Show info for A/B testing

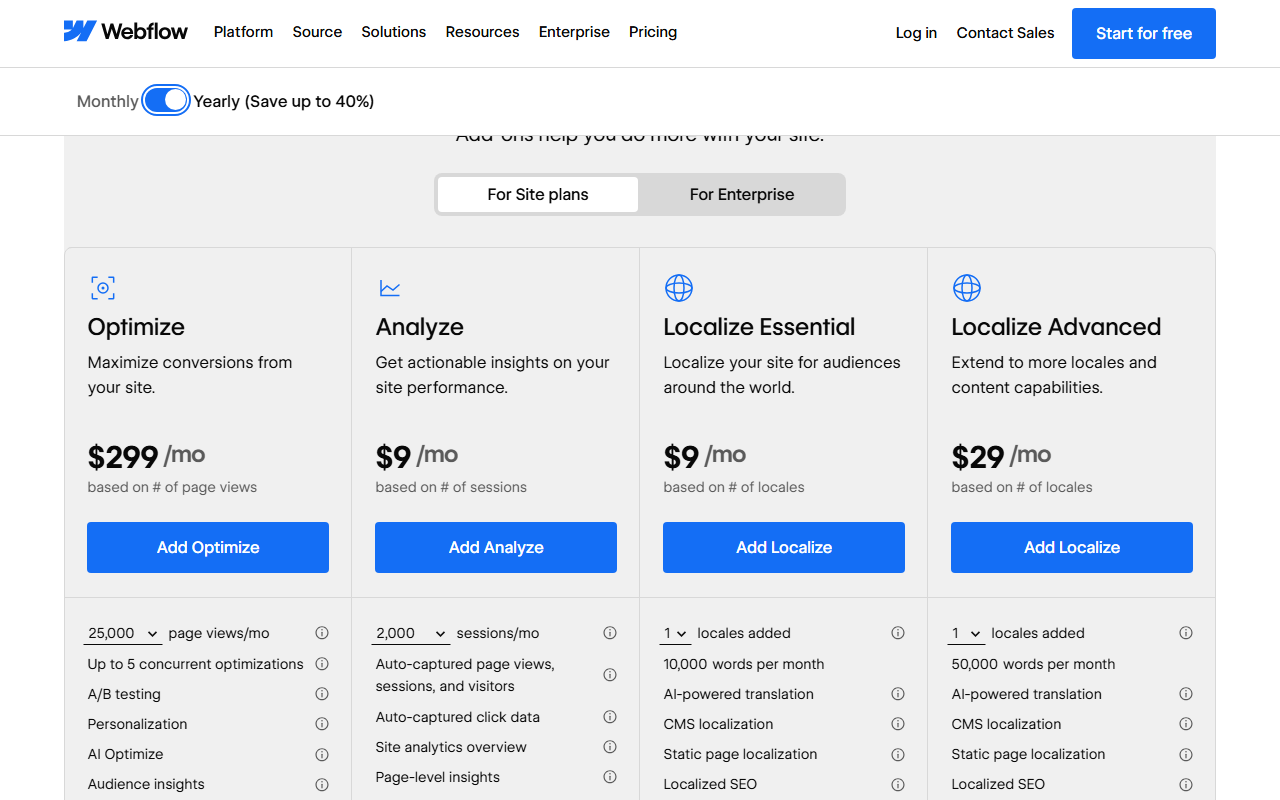coord(322,694)
